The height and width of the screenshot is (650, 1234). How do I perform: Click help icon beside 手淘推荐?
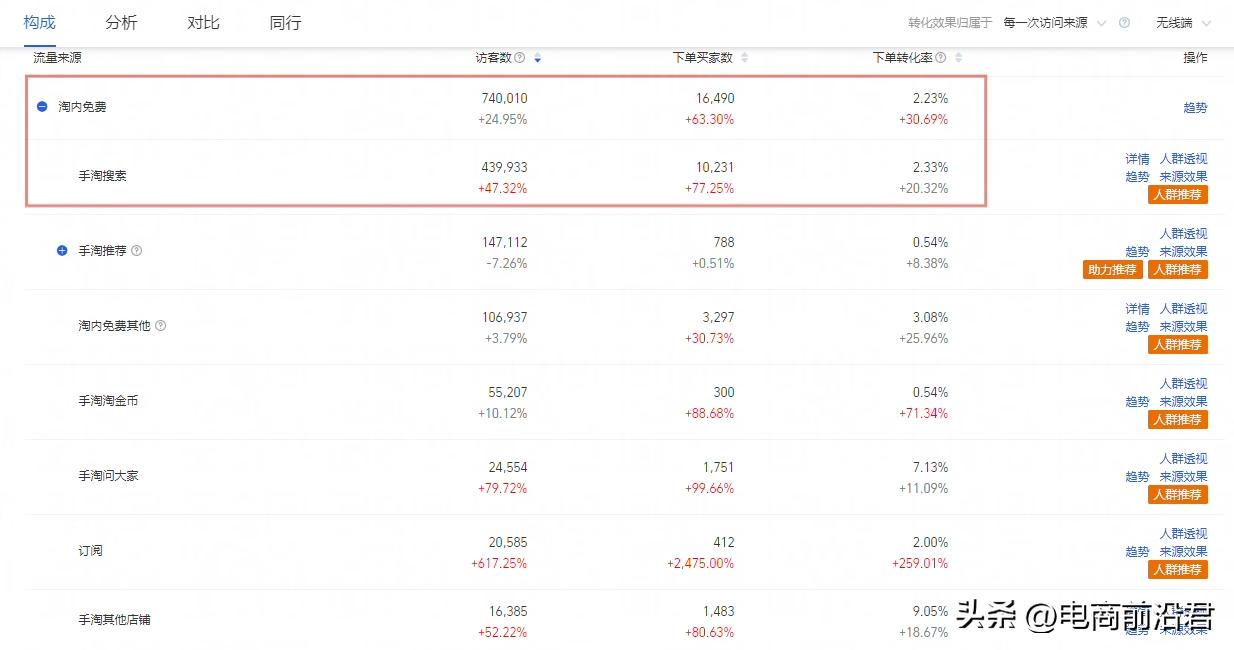pyautogui.click(x=137, y=251)
